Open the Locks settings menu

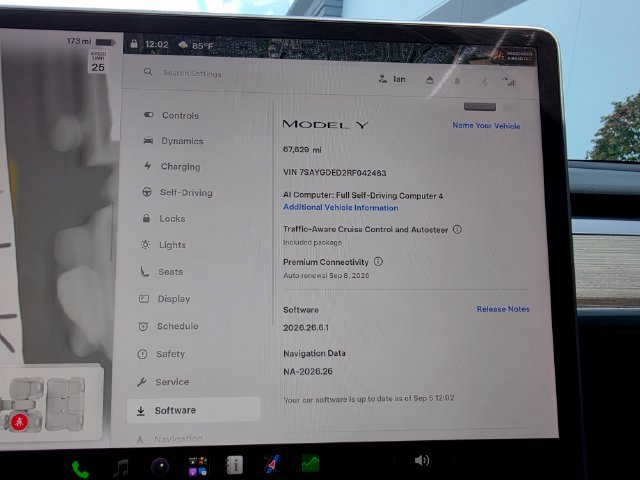point(164,218)
